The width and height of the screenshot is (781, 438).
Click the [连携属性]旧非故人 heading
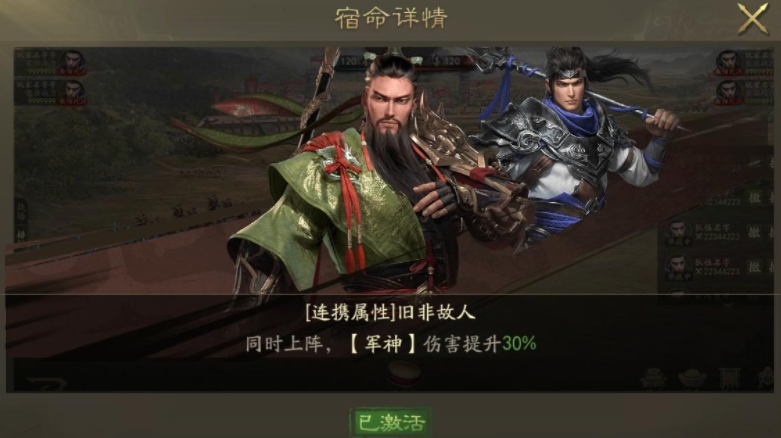click(x=390, y=312)
